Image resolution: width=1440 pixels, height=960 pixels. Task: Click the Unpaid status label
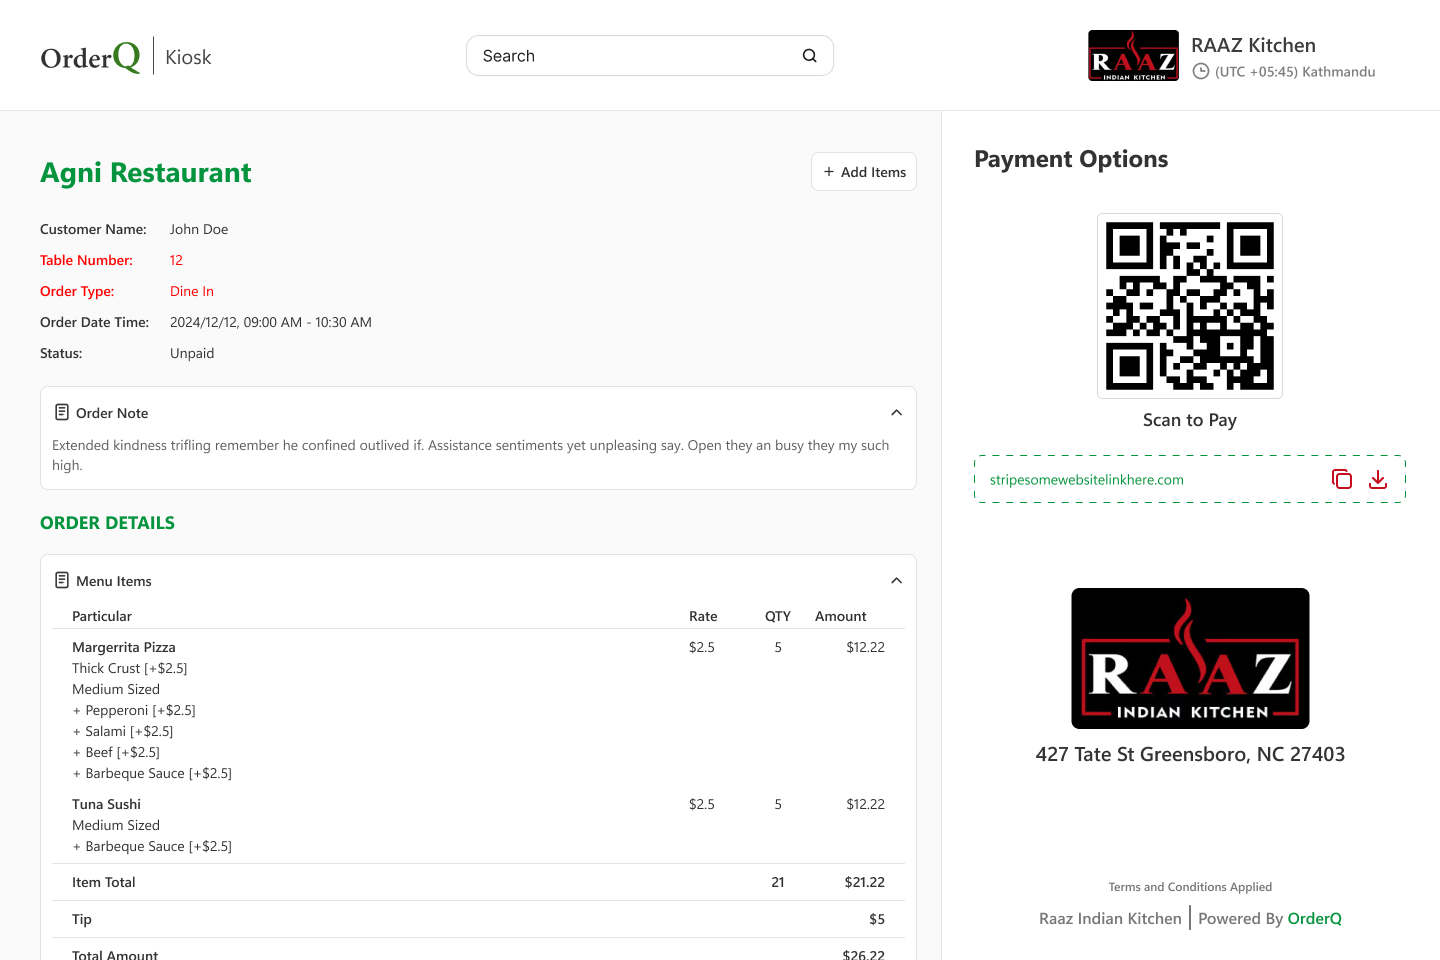192,353
